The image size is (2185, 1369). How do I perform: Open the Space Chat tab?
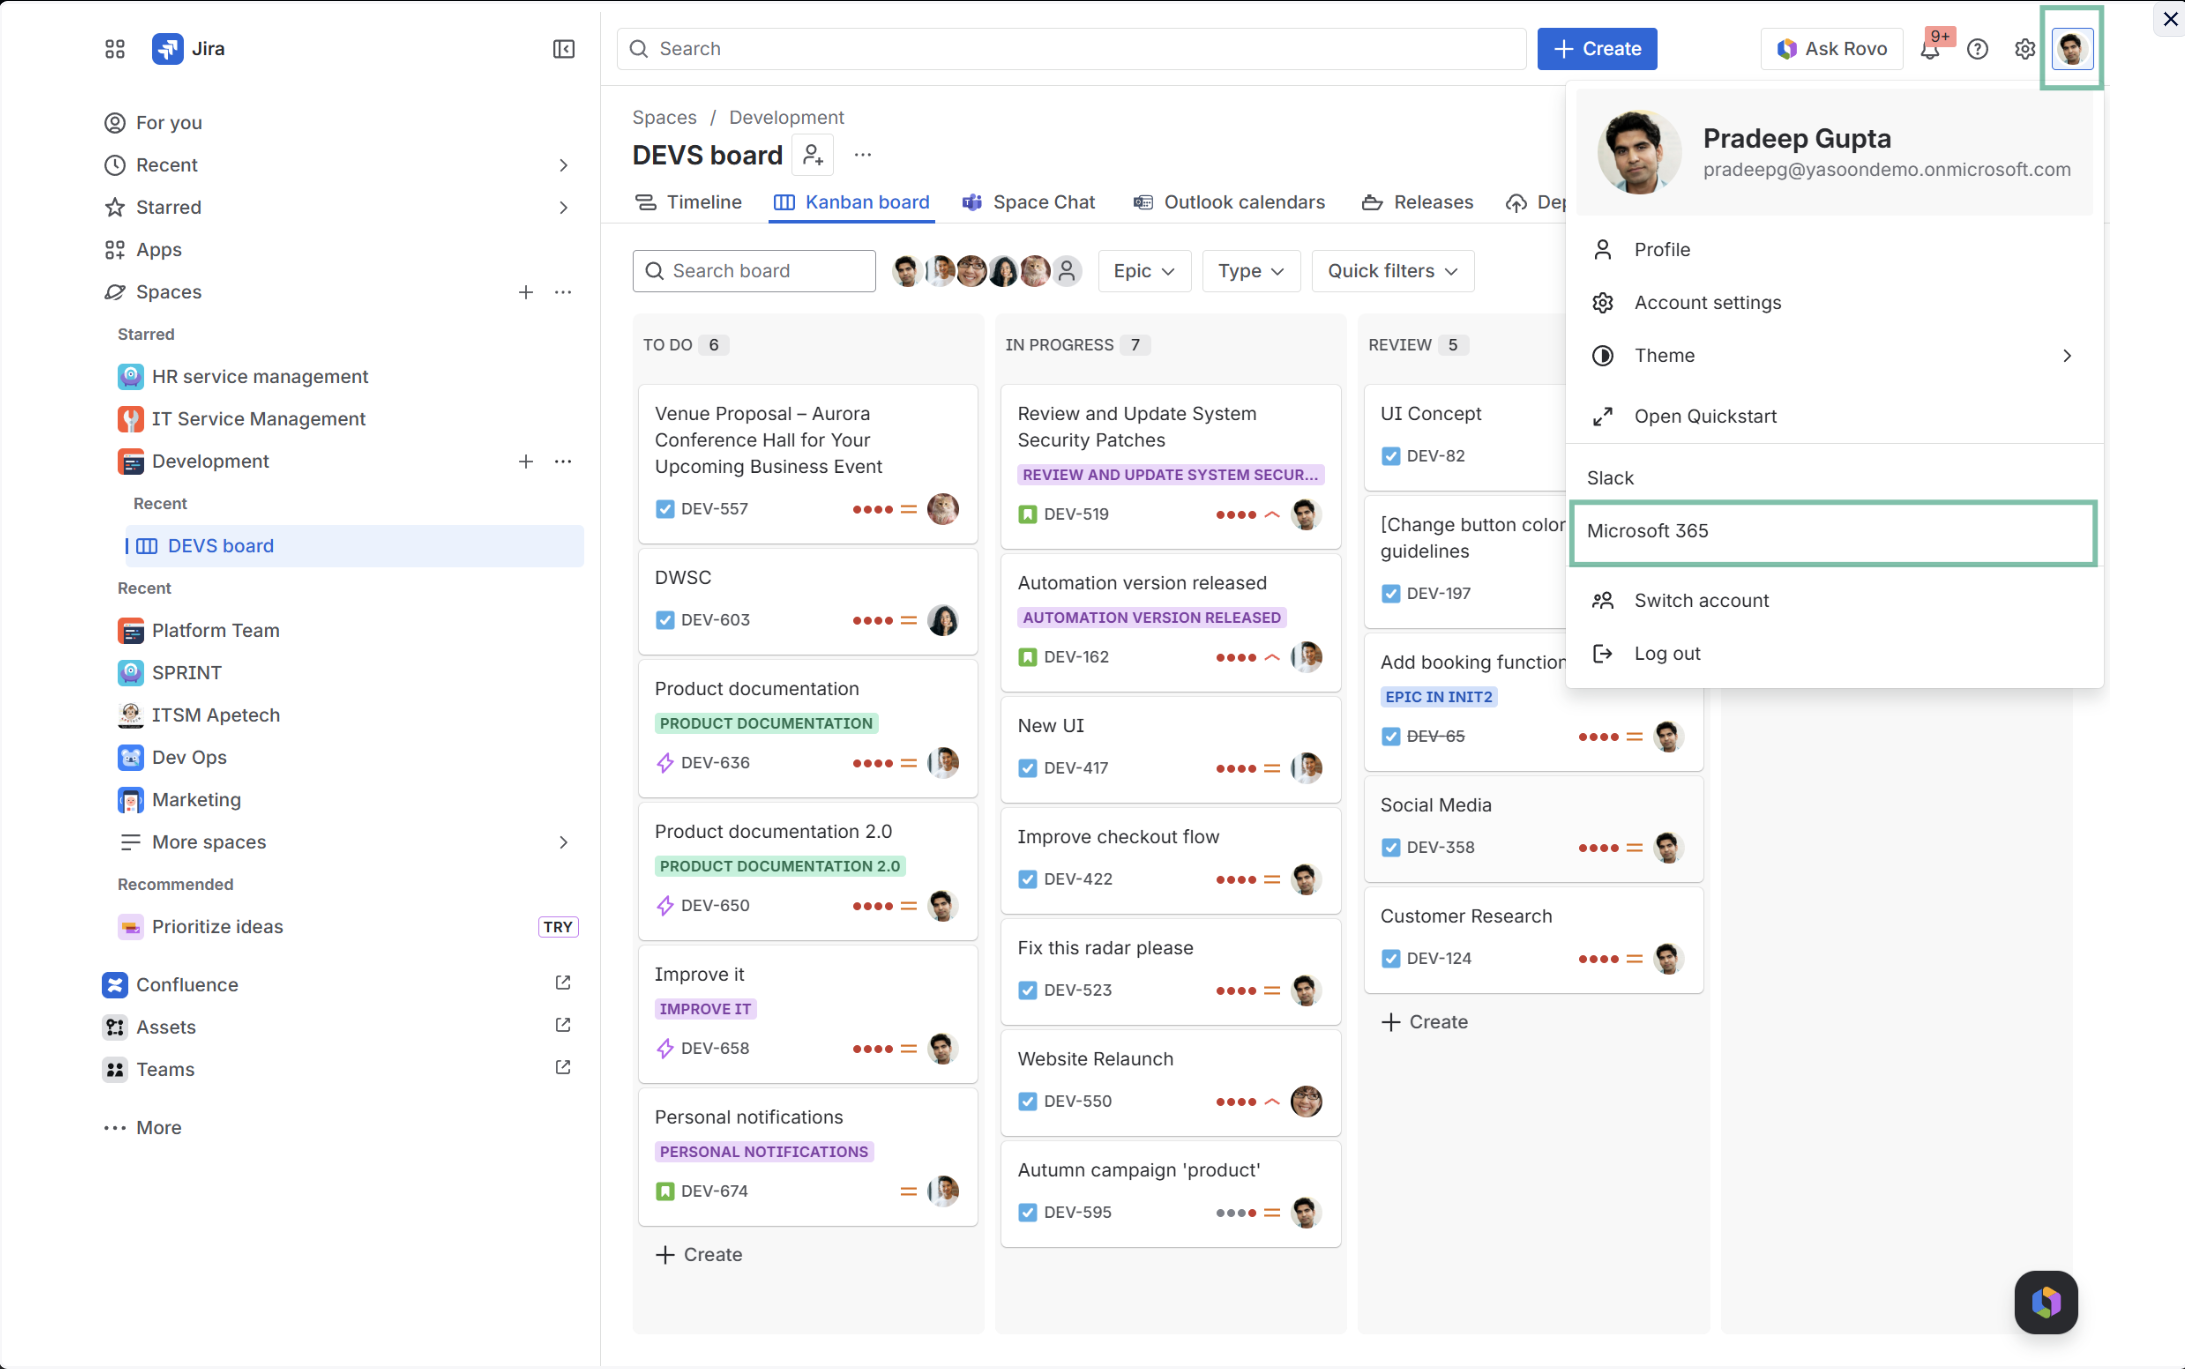[1029, 202]
